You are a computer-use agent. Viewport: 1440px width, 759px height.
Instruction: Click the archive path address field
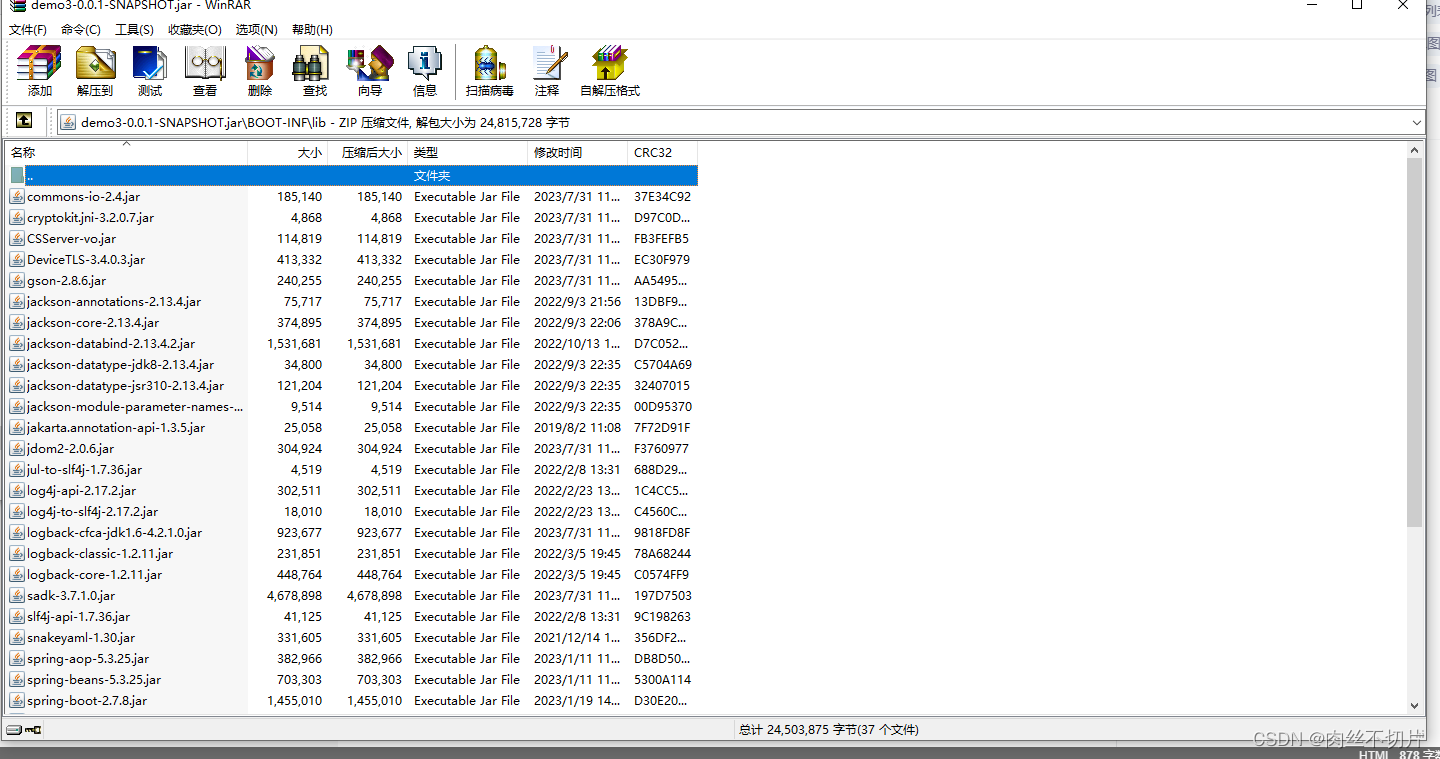740,122
